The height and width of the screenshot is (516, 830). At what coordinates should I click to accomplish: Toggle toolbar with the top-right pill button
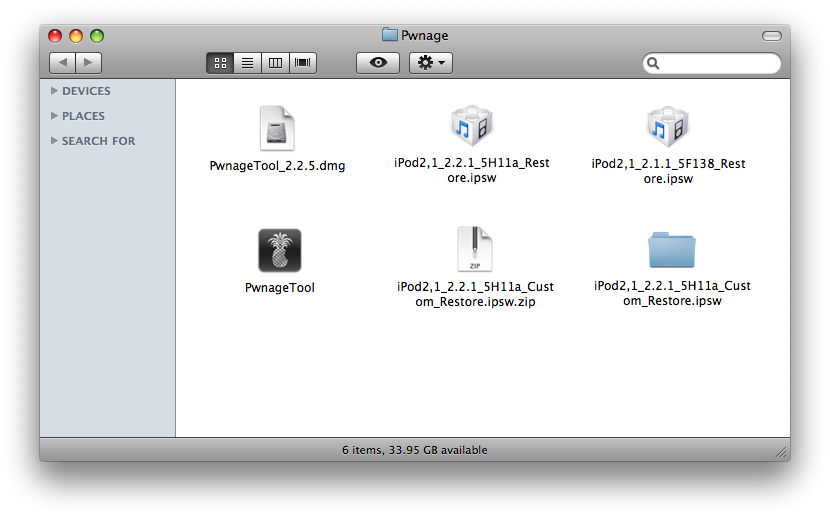(x=771, y=36)
